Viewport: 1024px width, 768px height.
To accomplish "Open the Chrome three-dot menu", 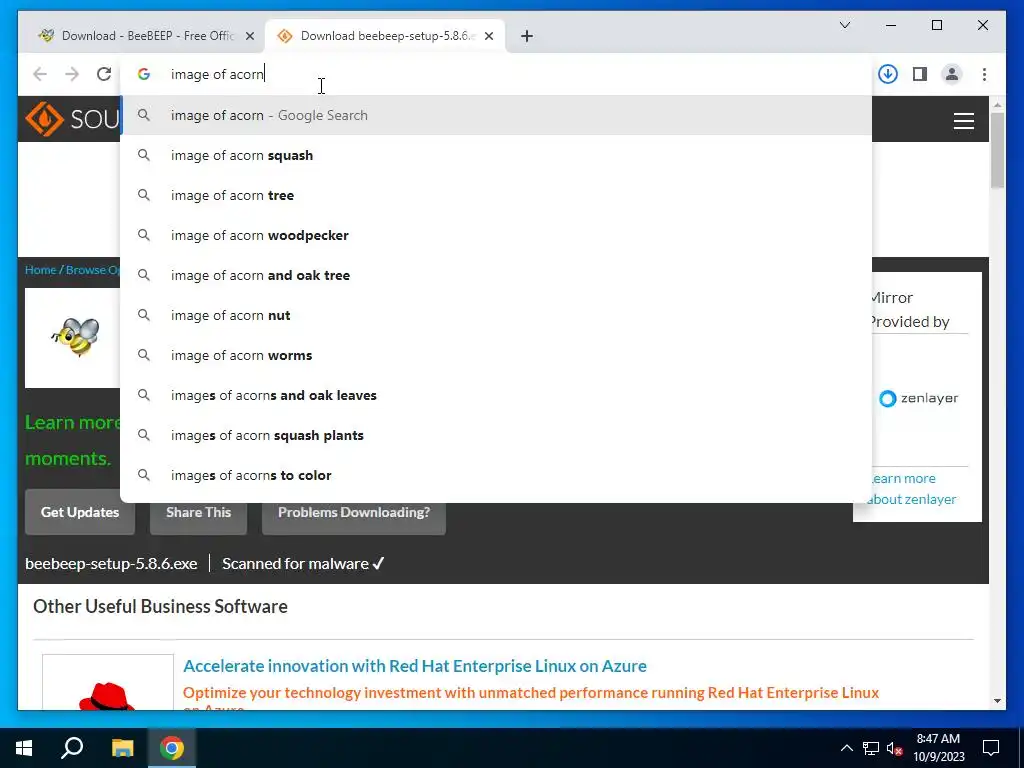I will click(x=984, y=74).
